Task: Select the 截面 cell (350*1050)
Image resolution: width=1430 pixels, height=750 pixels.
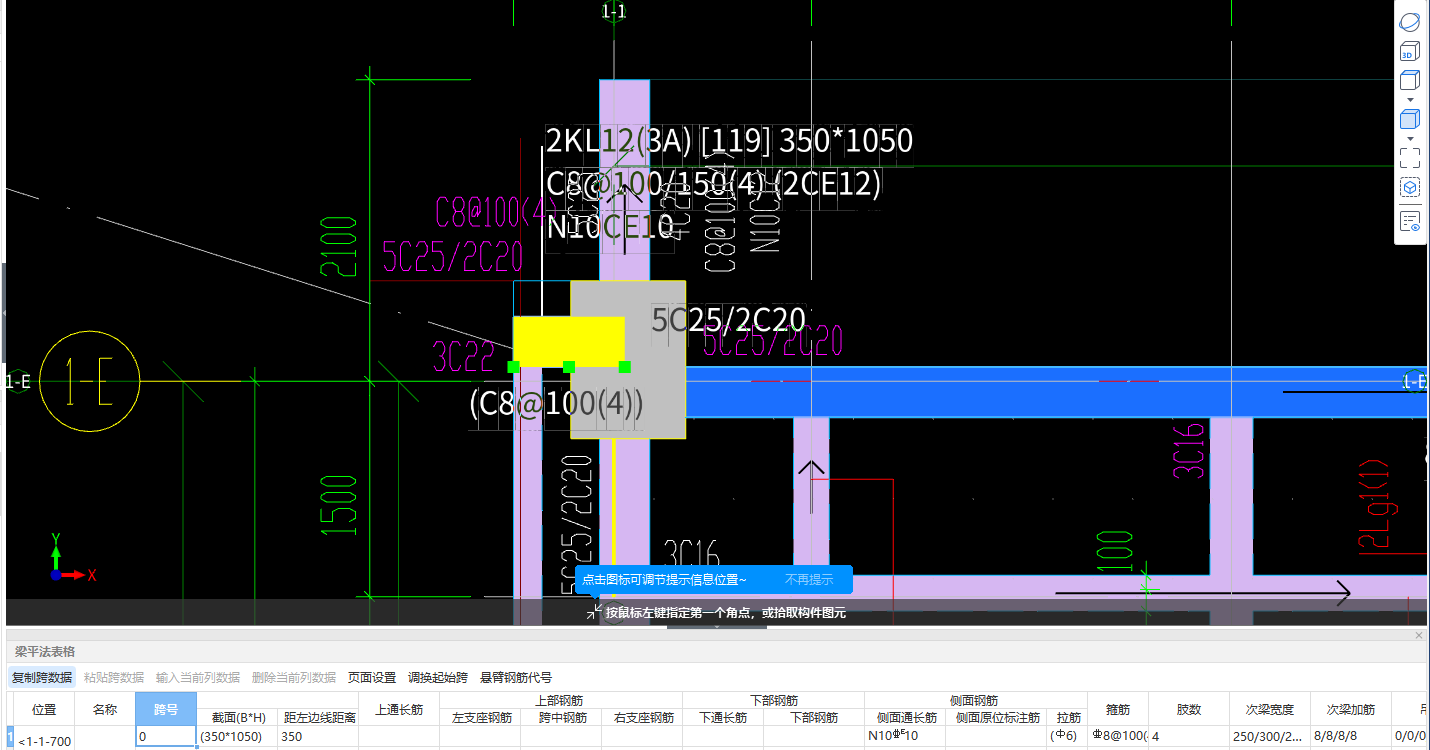Action: click(x=237, y=737)
